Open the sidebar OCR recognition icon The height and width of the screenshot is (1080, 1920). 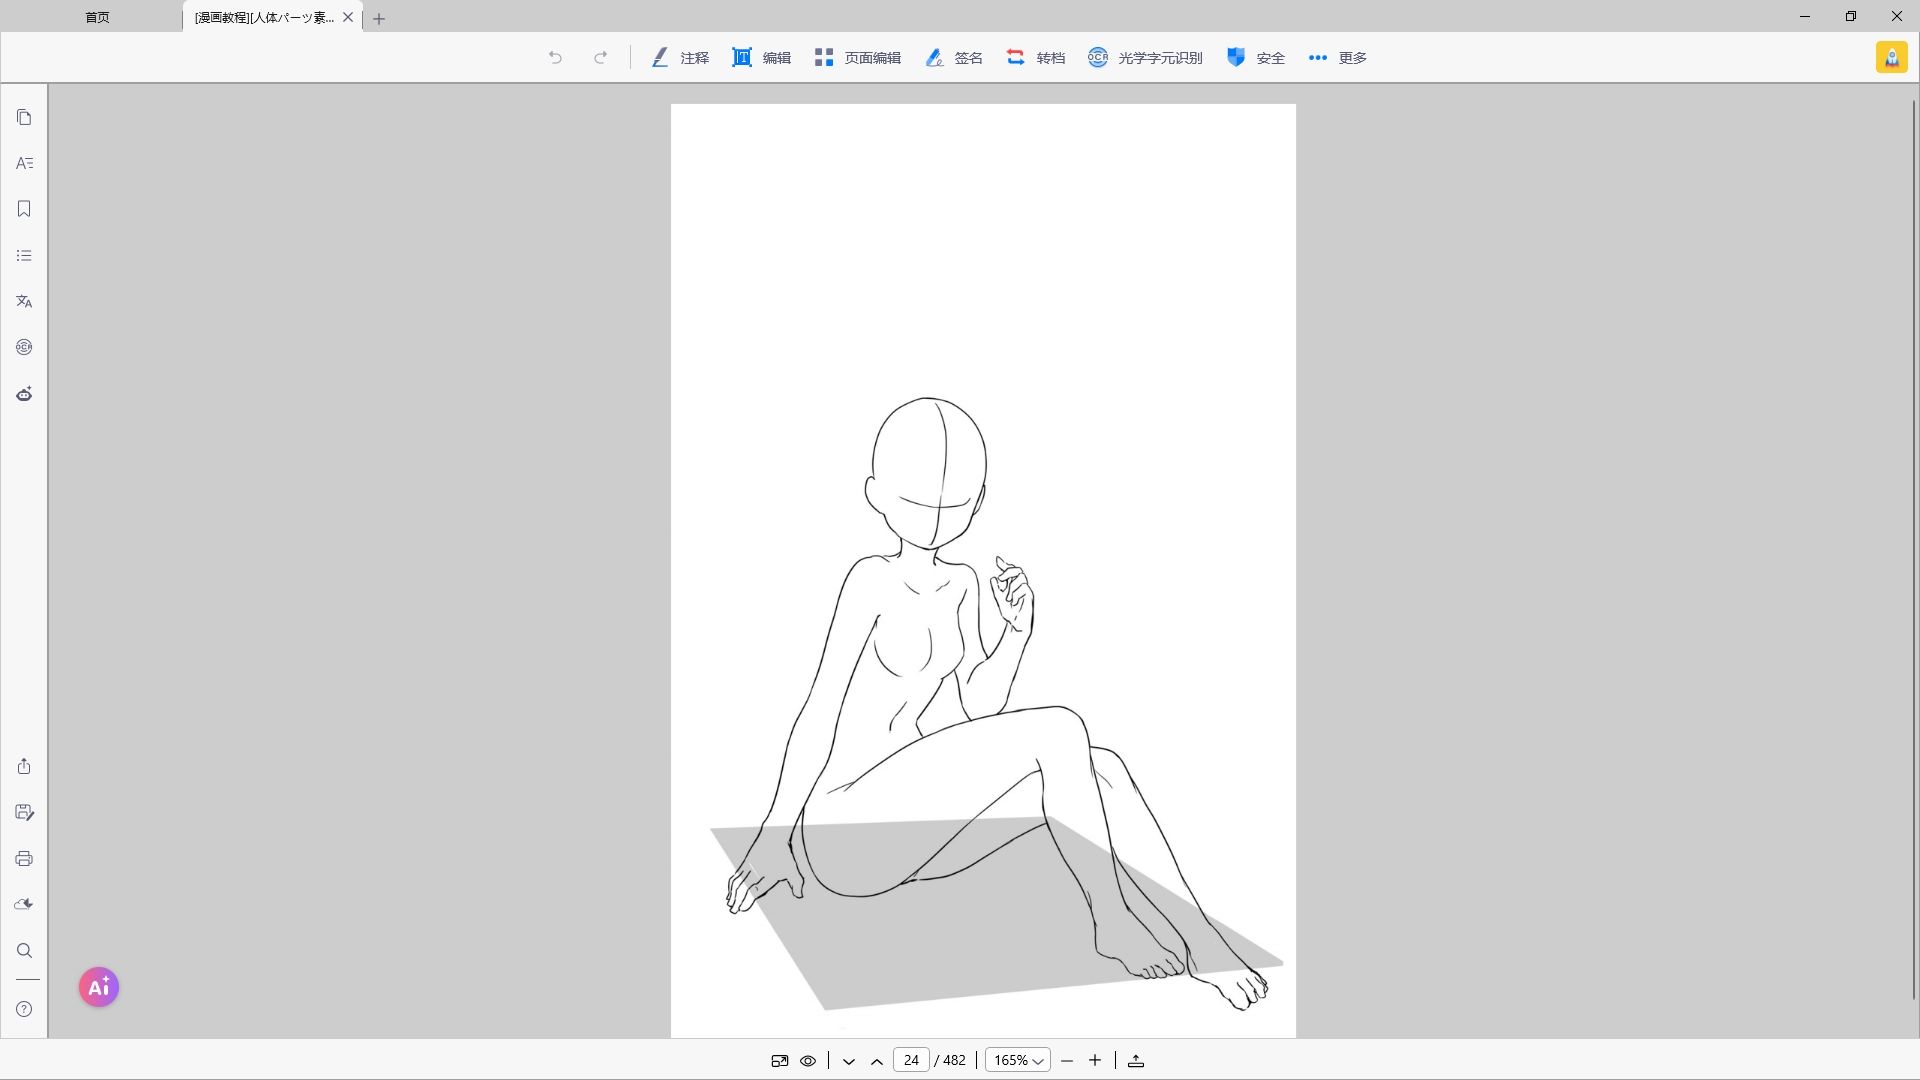pyautogui.click(x=24, y=347)
